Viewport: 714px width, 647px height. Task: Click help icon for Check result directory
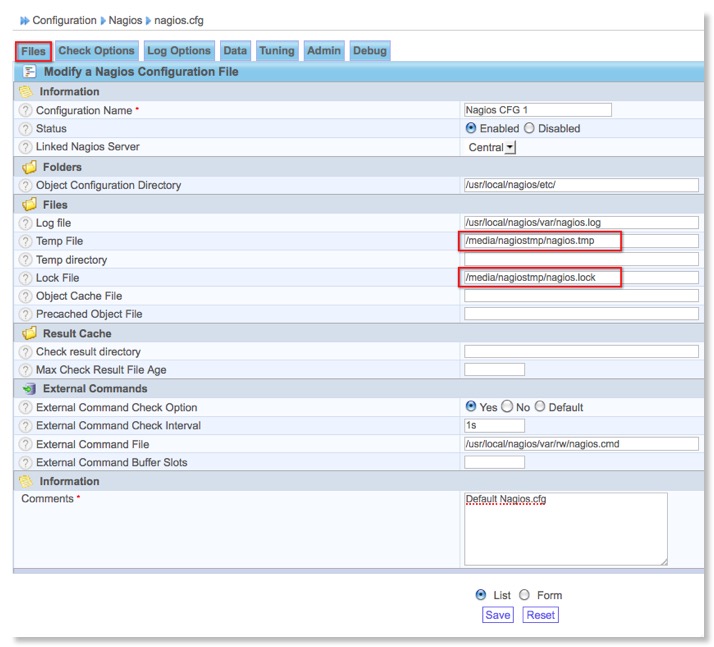coord(25,352)
